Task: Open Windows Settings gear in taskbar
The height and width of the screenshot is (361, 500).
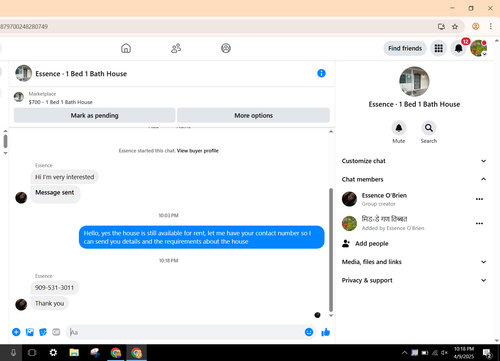Action: [53, 353]
